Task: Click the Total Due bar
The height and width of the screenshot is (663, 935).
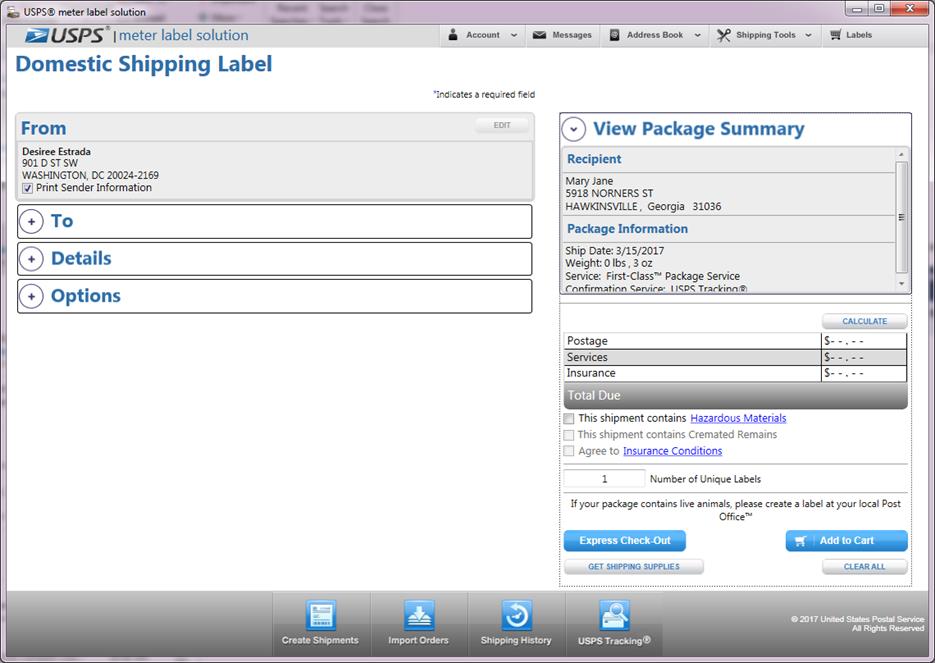Action: pyautogui.click(x=735, y=395)
